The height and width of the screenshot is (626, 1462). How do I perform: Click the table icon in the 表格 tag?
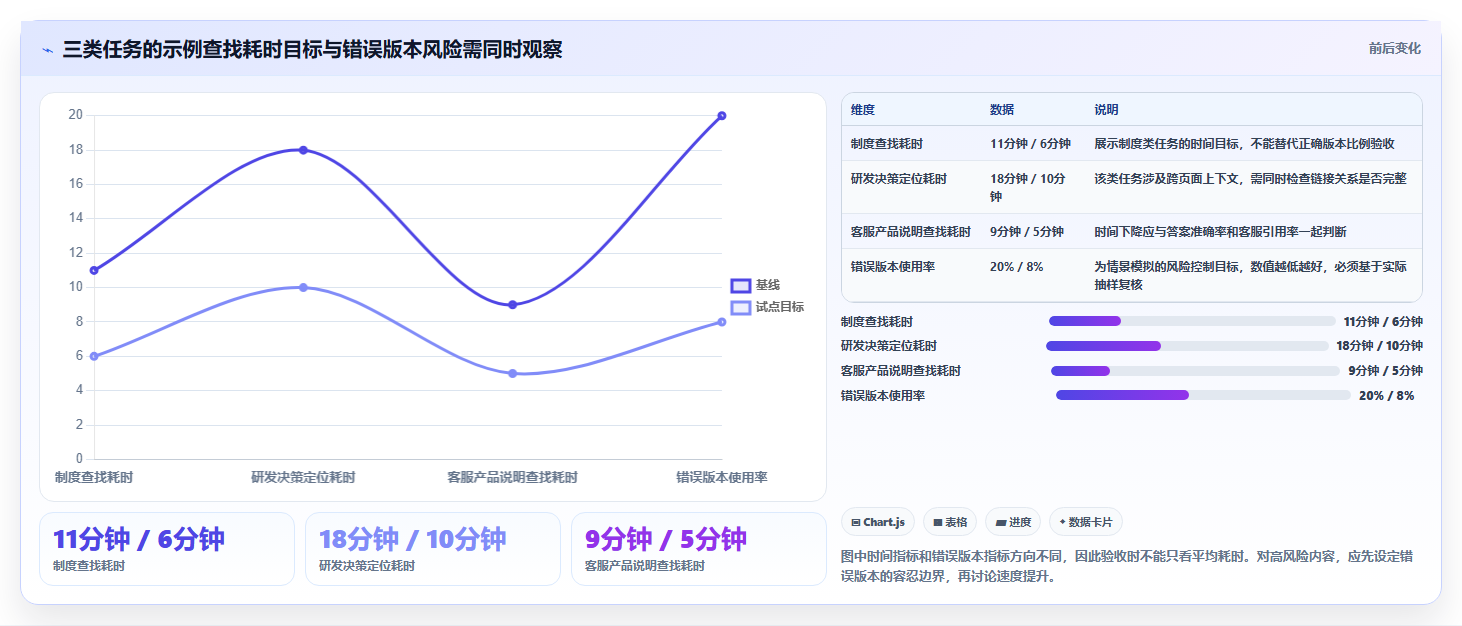[938, 522]
